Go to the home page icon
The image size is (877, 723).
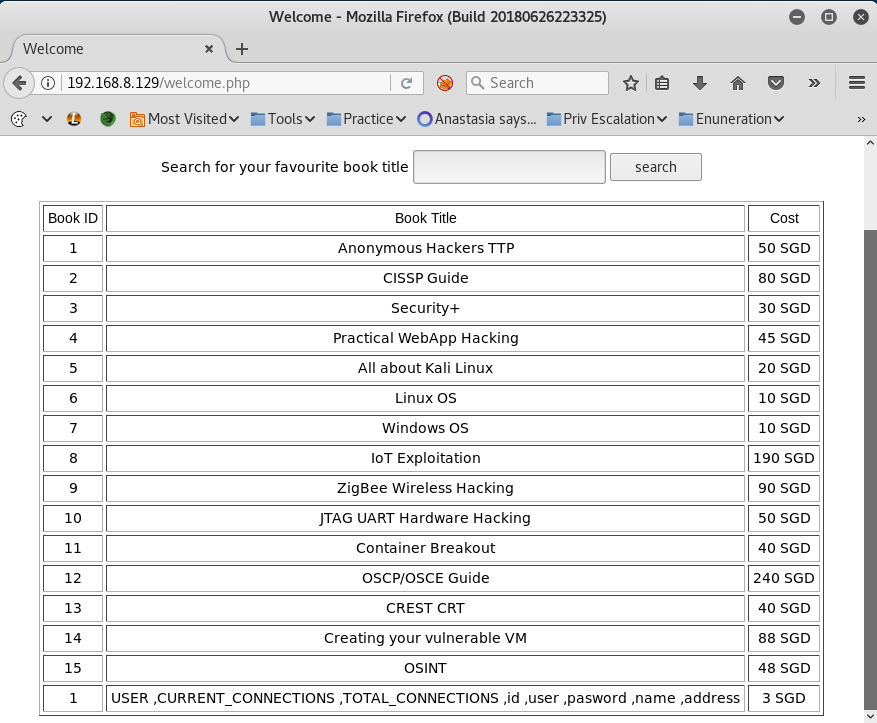click(x=738, y=83)
